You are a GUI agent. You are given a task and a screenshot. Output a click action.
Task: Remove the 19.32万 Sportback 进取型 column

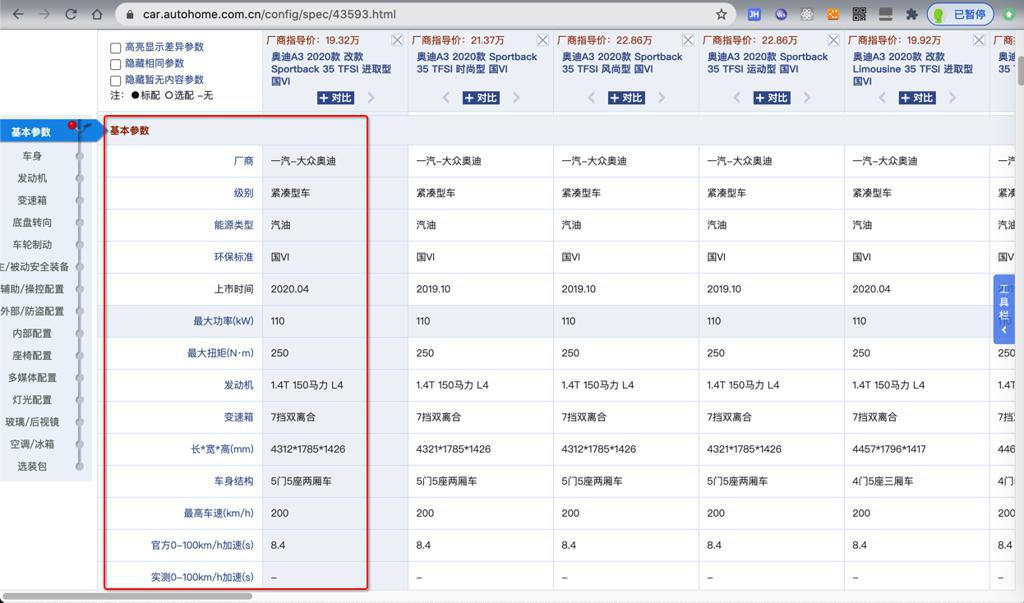tap(397, 40)
